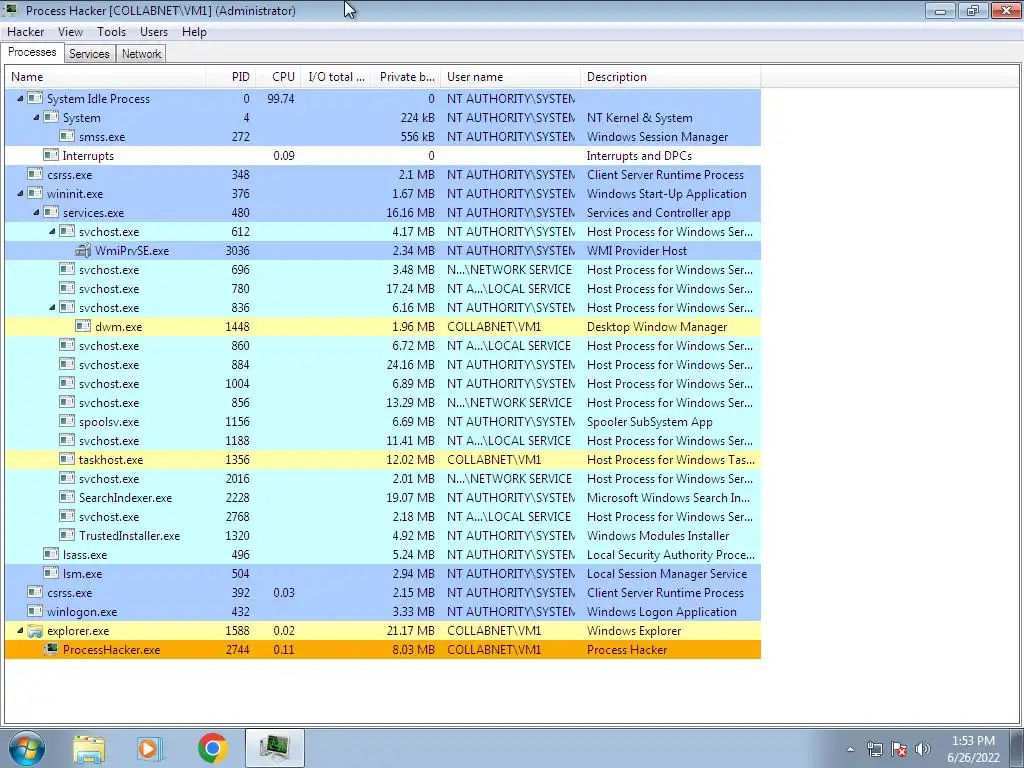Sort by the PID column header
Screen dimensions: 1024x768
point(231,76)
